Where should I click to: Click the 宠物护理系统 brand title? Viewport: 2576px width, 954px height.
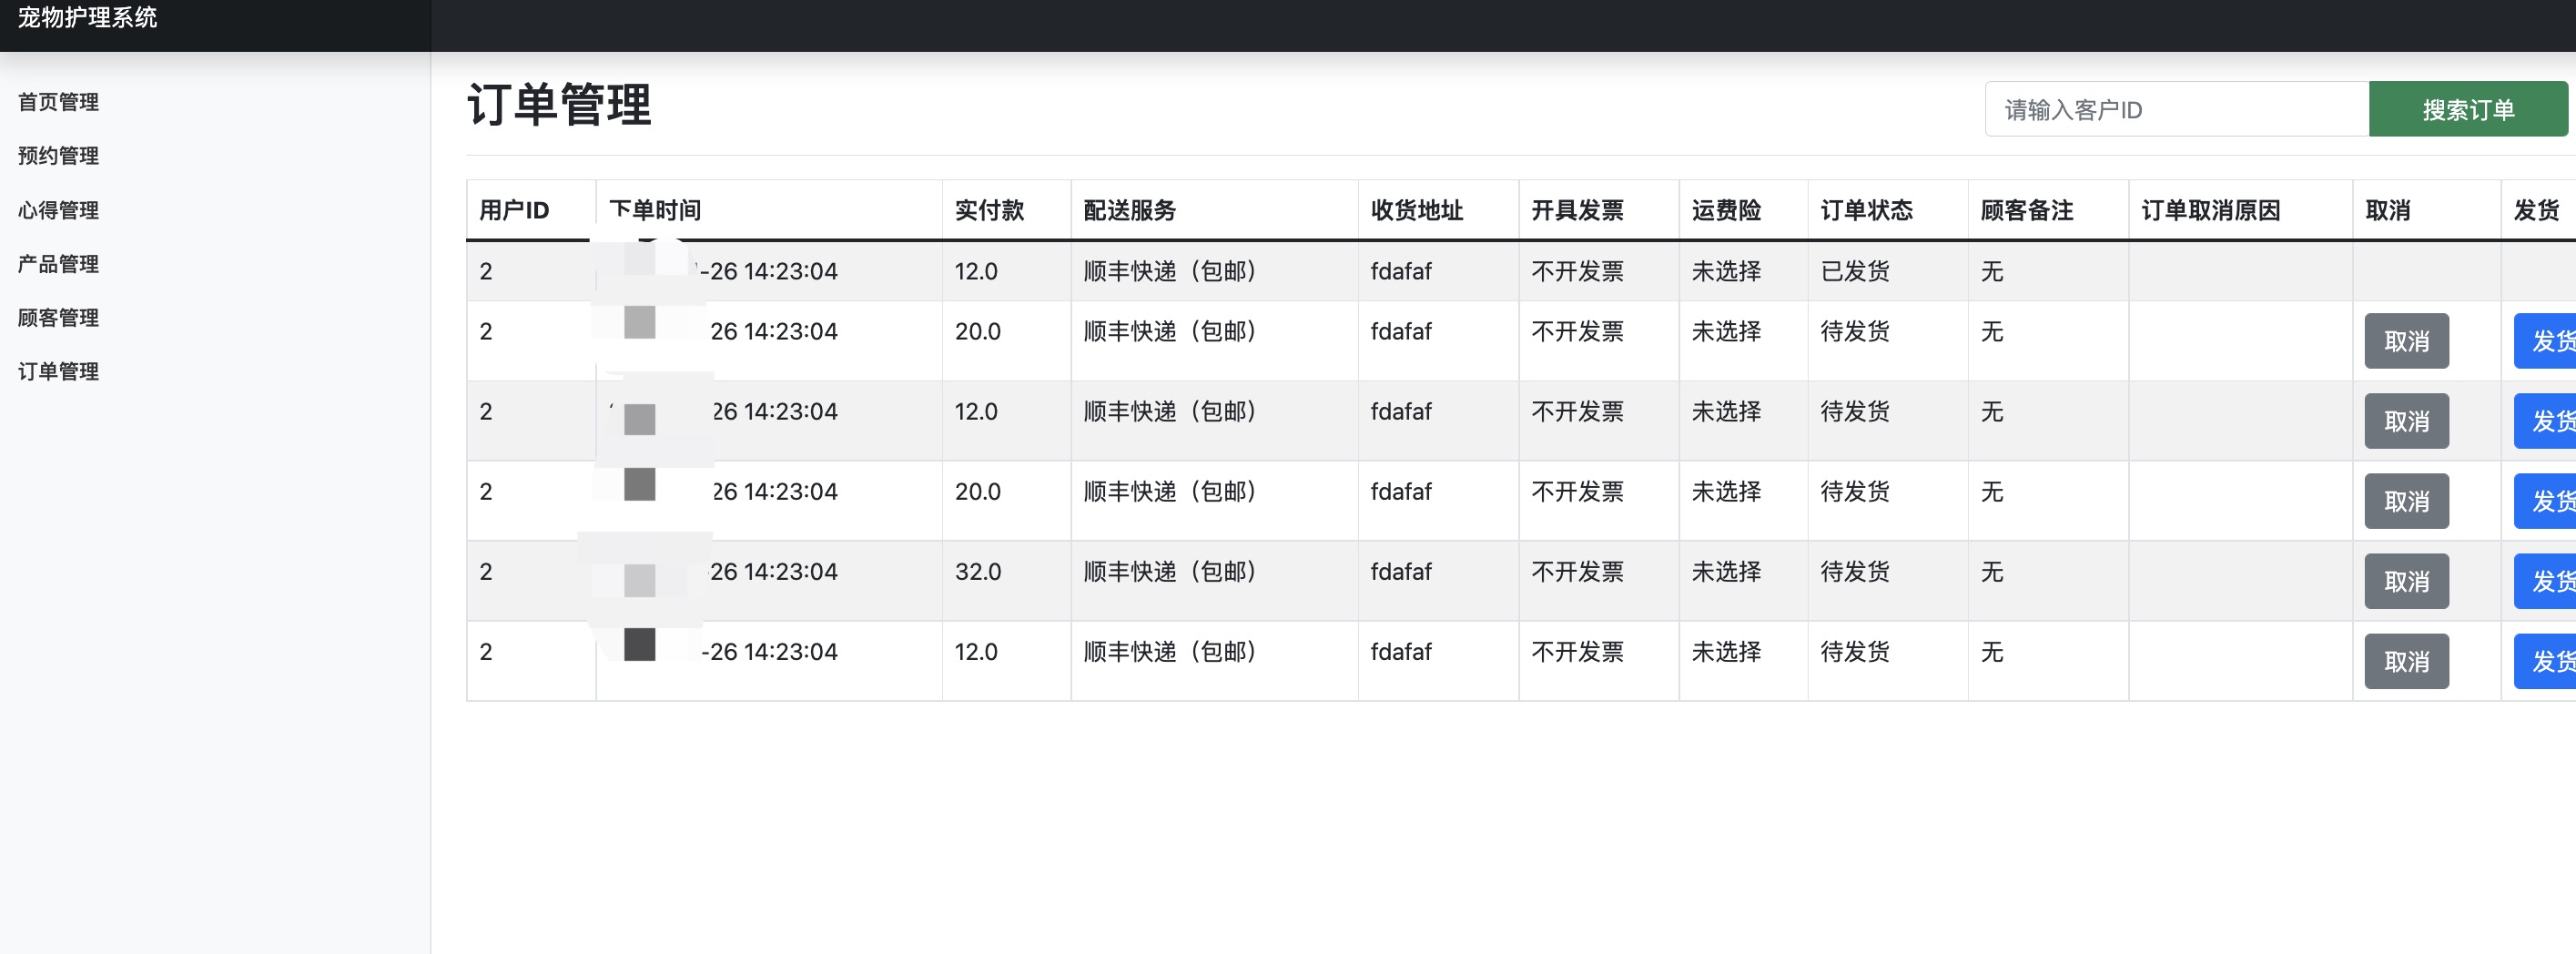[x=88, y=17]
